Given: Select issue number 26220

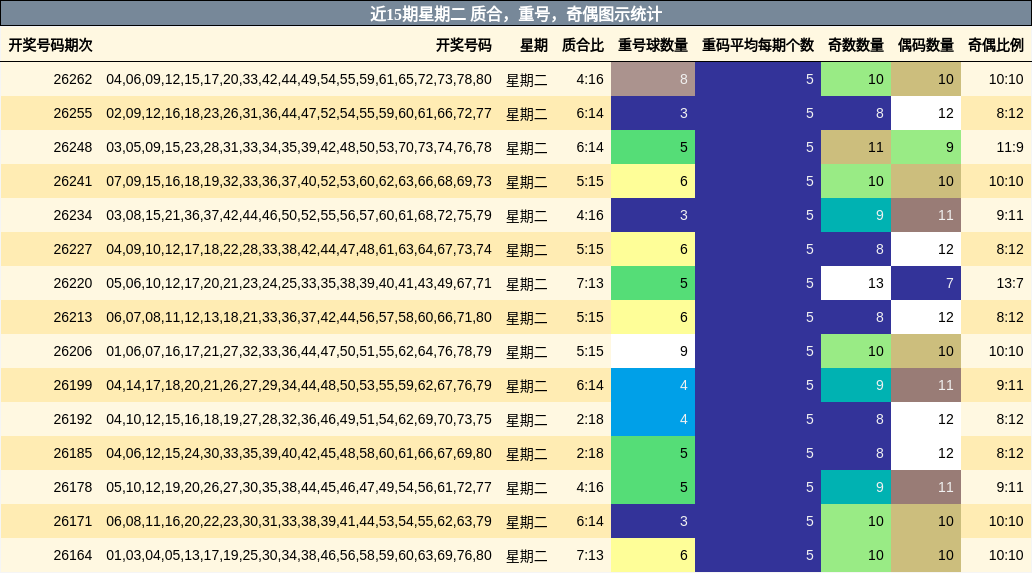Looking at the screenshot, I should coord(73,283).
